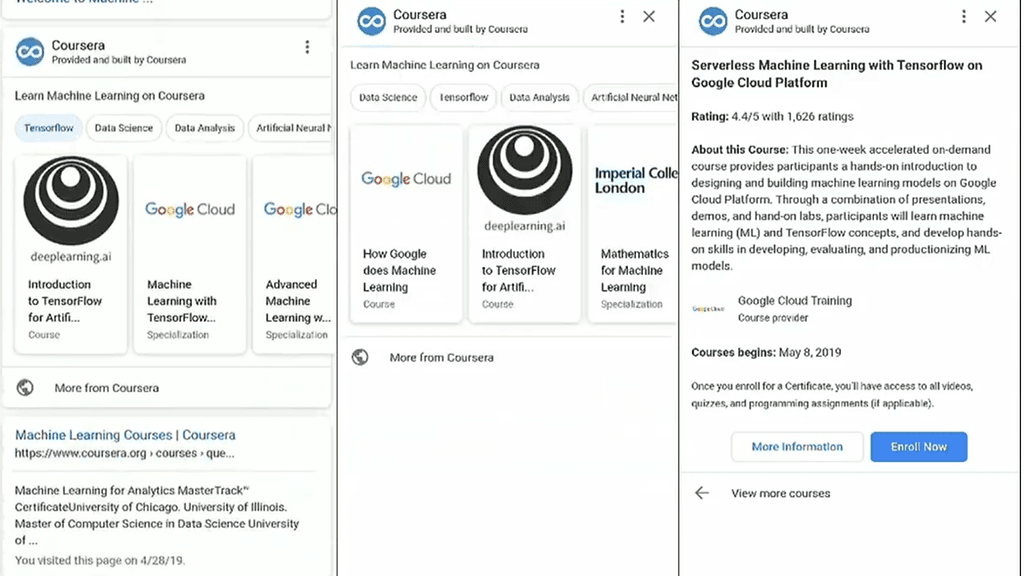Open the How Google does Machine Learning card
This screenshot has width=1024, height=576.
point(406,223)
